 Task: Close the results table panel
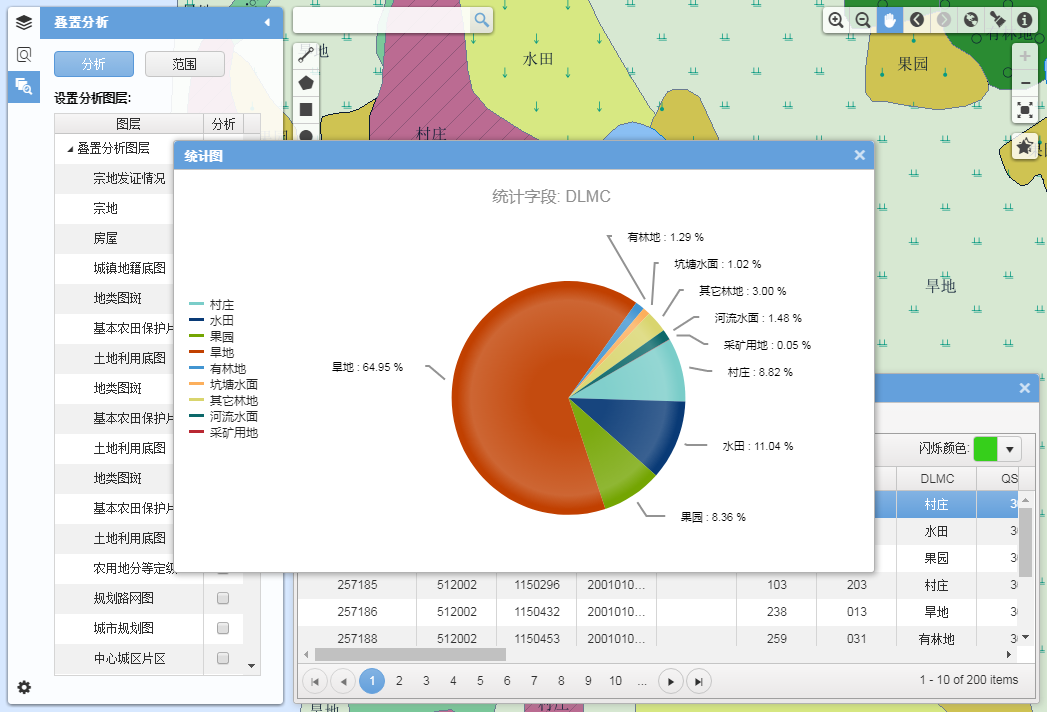[x=1024, y=388]
